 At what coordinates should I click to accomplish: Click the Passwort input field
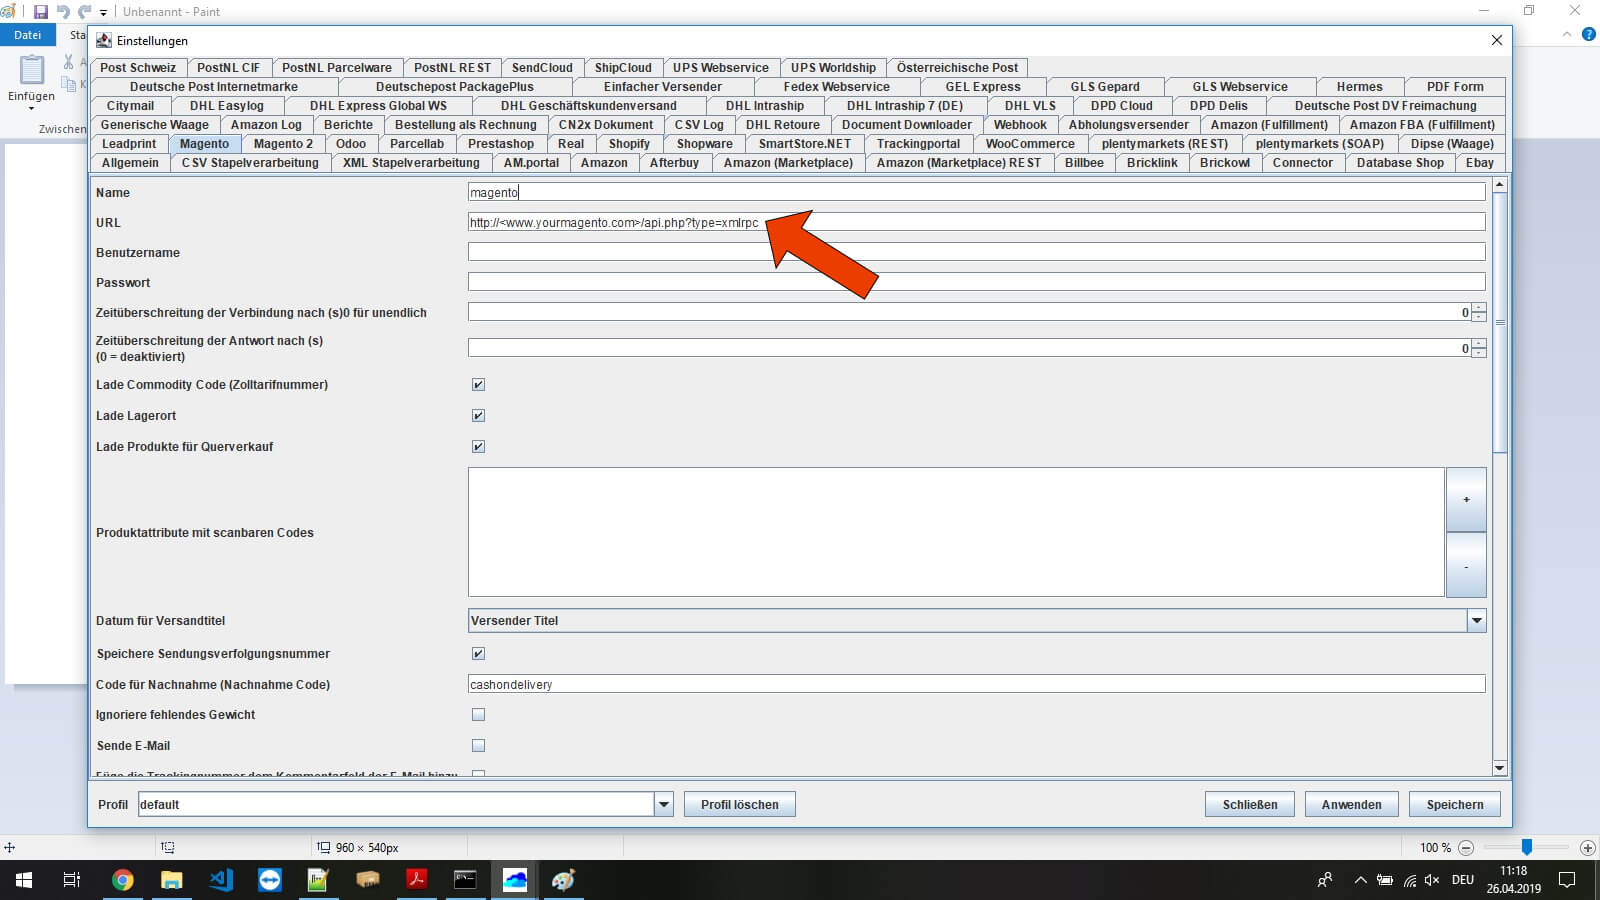pos(976,282)
